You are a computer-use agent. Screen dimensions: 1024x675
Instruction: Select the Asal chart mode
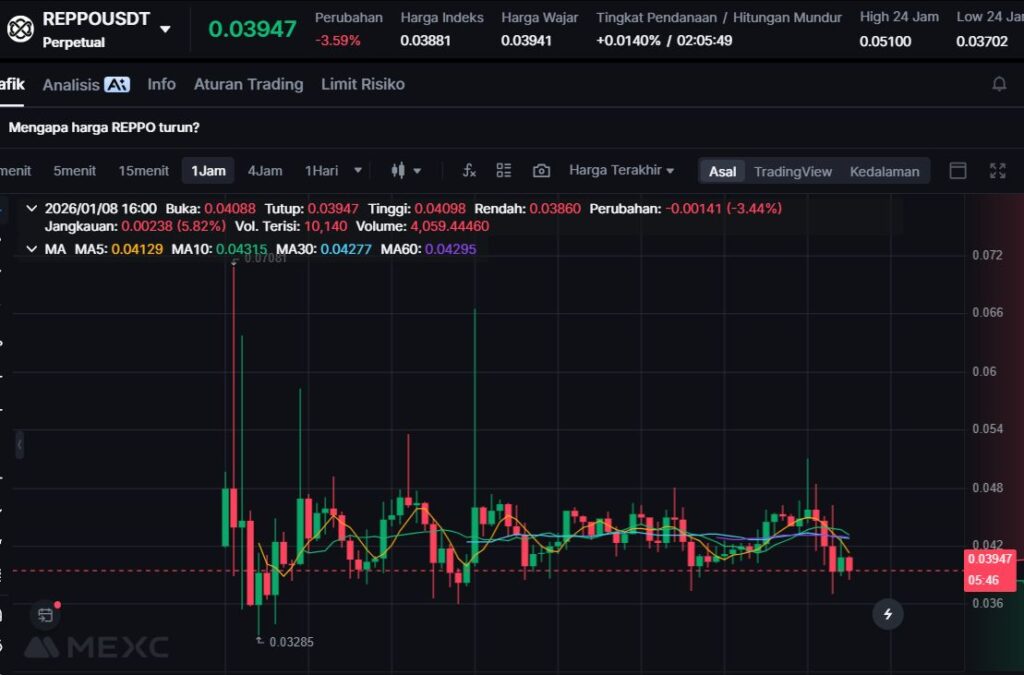[722, 171]
